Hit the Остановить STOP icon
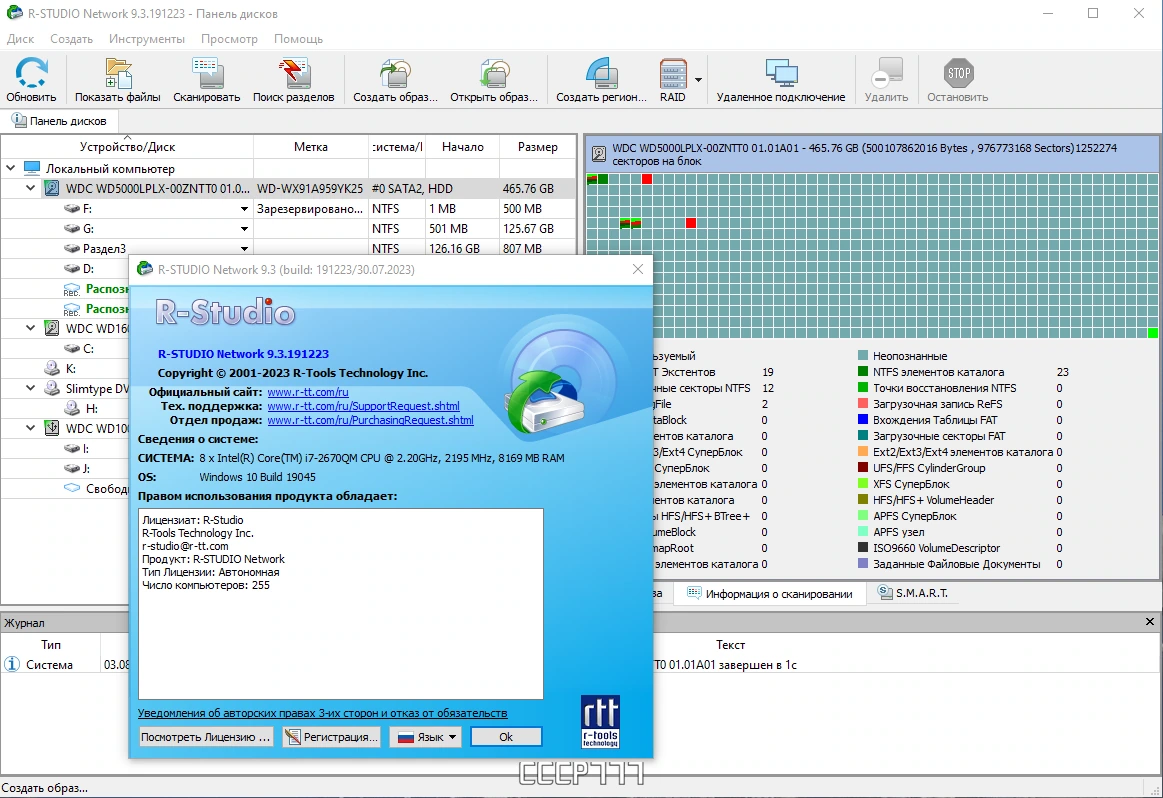 pos(958,73)
